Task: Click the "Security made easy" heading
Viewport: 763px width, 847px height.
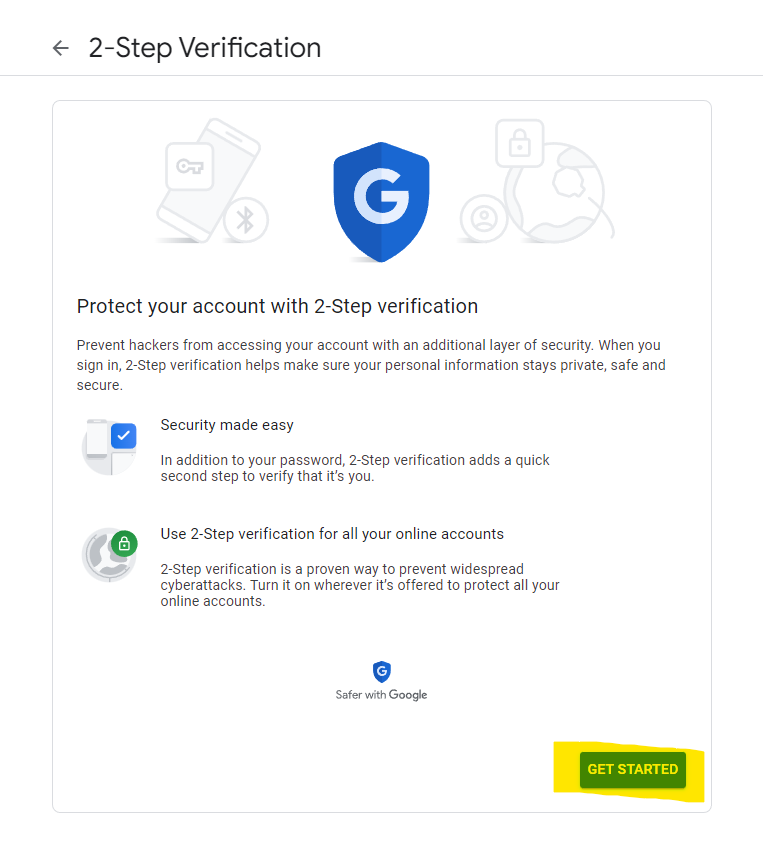Action: click(x=227, y=425)
